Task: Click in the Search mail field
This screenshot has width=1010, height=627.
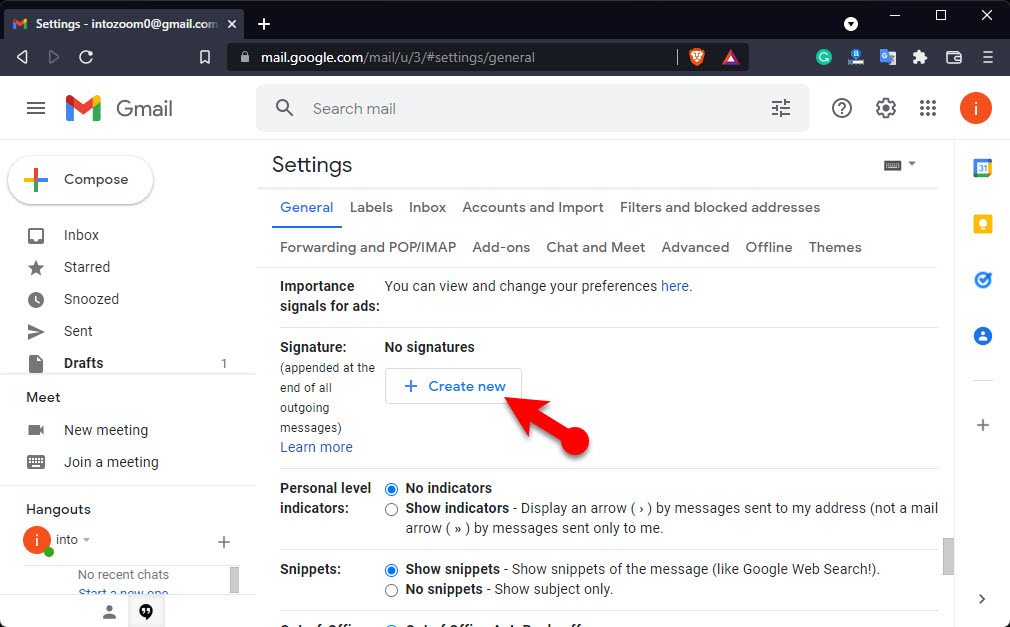Action: pos(530,108)
